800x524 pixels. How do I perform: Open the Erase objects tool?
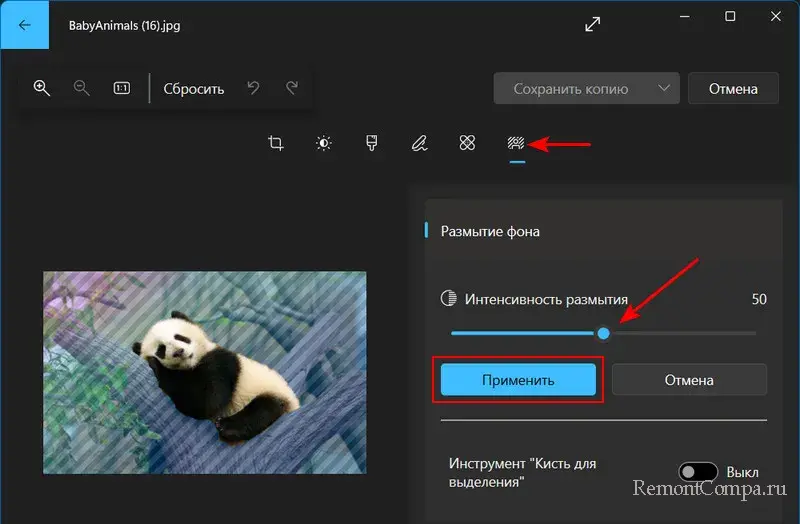tap(467, 144)
